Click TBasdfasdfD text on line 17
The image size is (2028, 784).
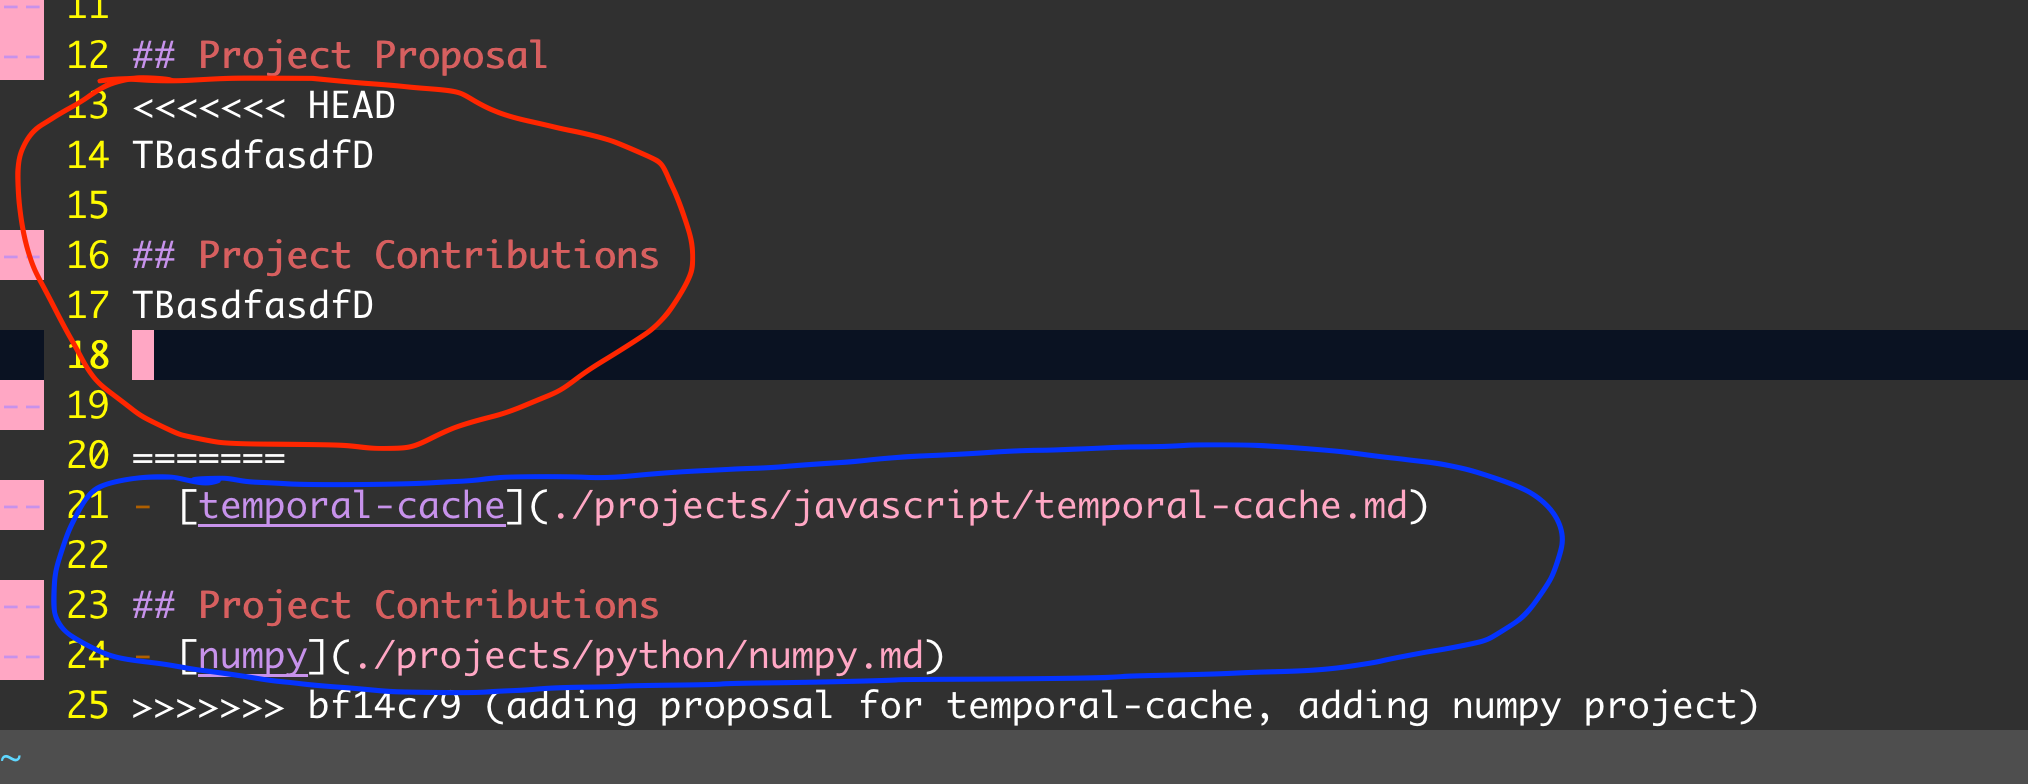[x=253, y=306]
